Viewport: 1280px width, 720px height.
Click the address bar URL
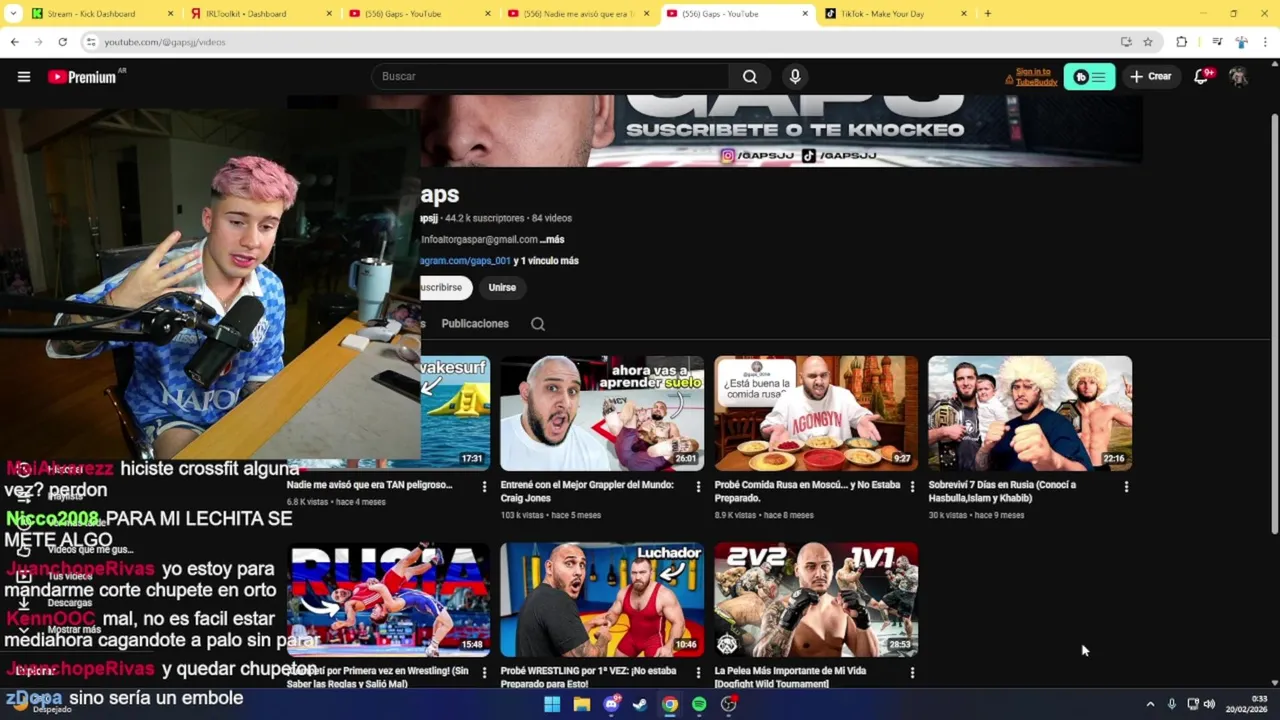coord(165,42)
